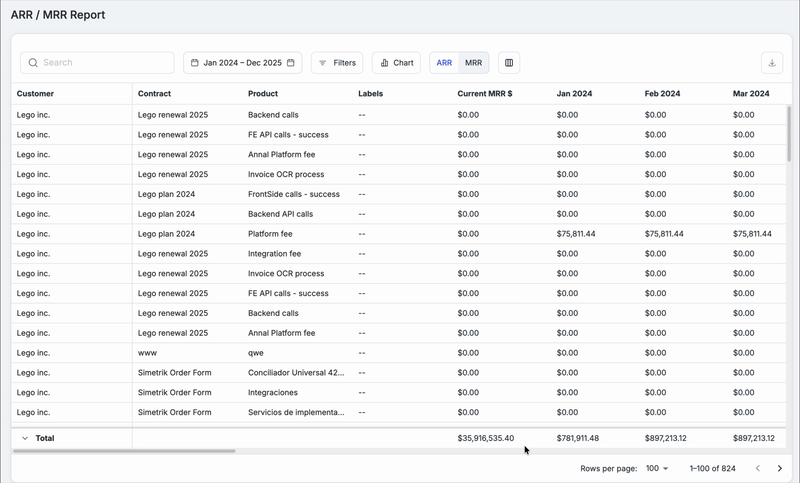Screen dimensions: 800x483
Task: Switch to the MRR toggle
Action: [473, 63]
